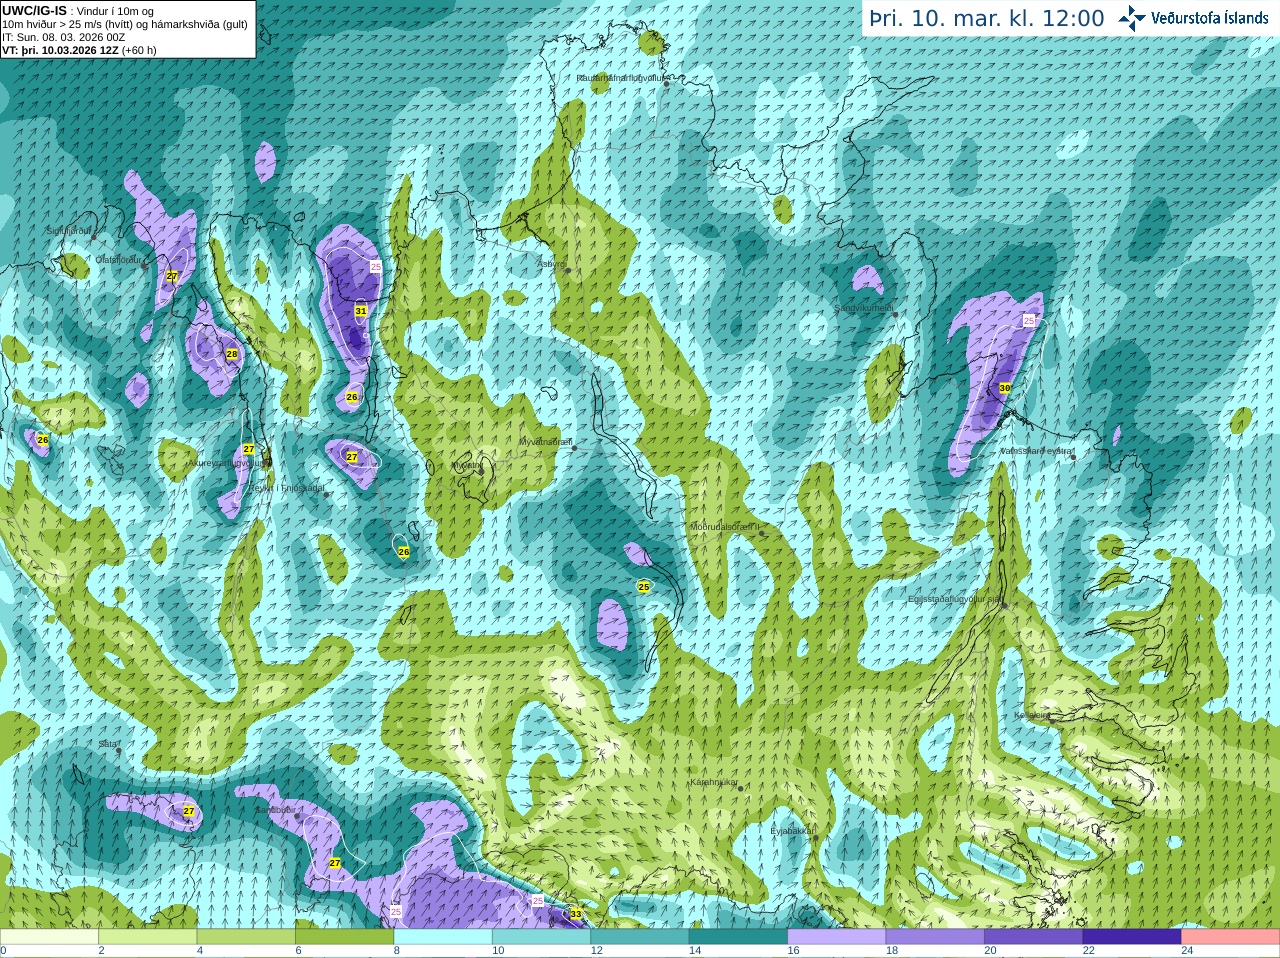1280x958 pixels.
Task: Select the 8–10 m/s light cyan swatch
Action: (443, 937)
